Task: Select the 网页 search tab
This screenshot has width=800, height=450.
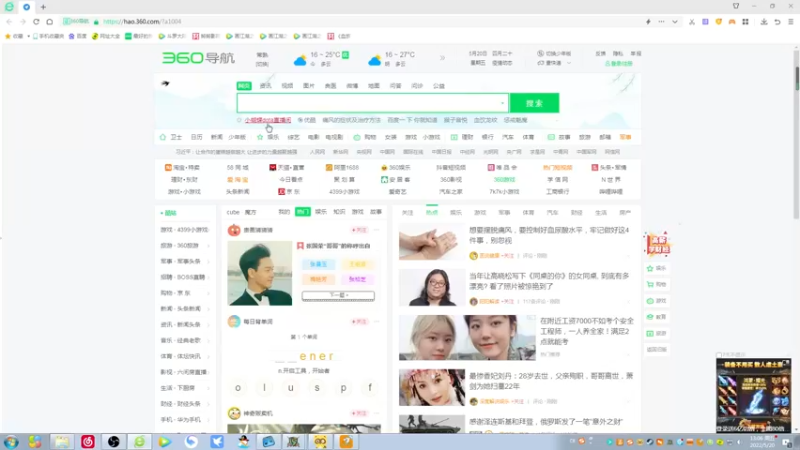Action: coord(244,86)
